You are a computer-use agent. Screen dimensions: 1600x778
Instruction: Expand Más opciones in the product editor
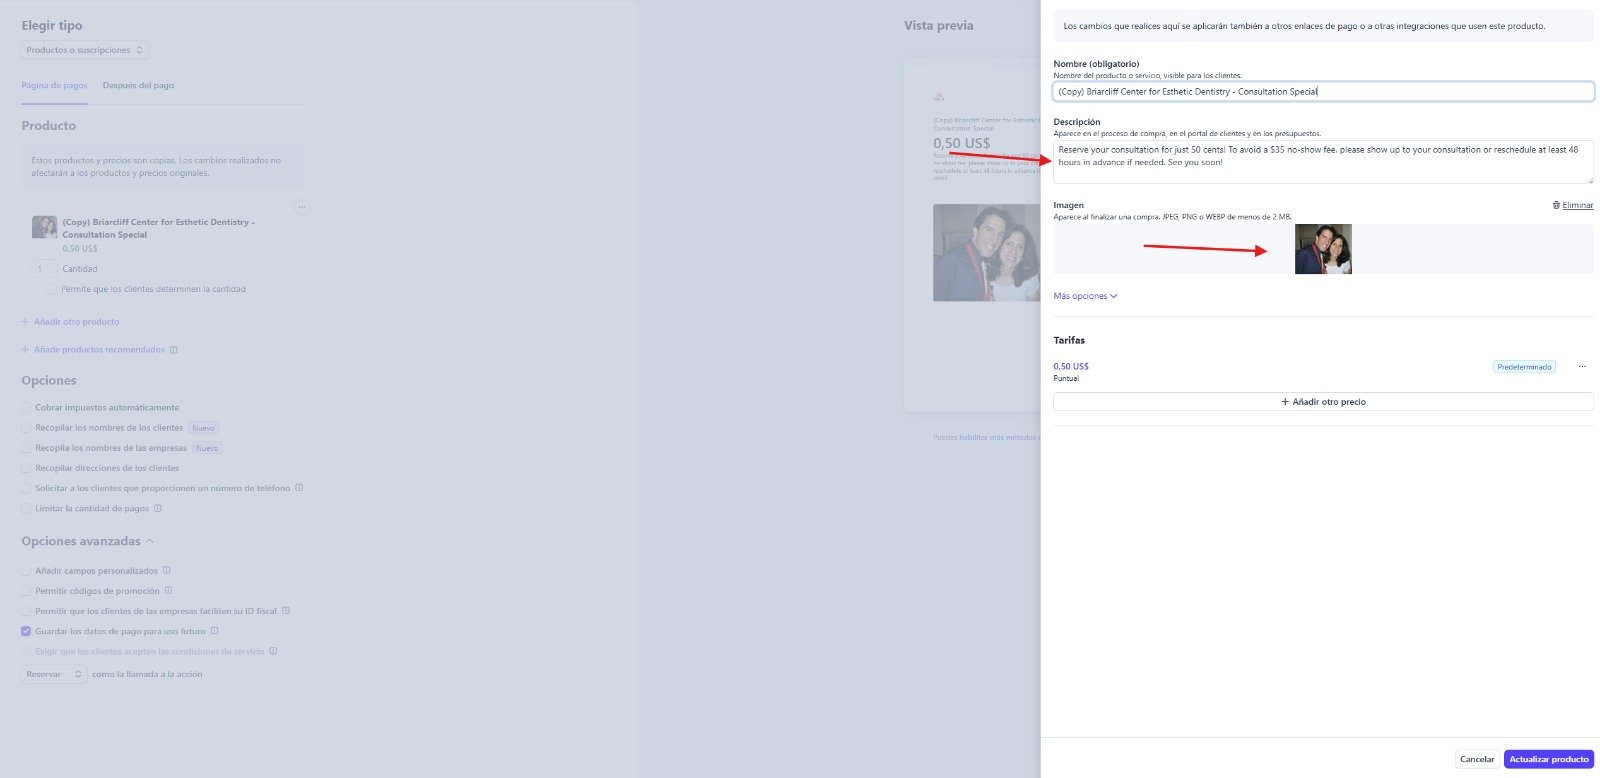(1085, 296)
